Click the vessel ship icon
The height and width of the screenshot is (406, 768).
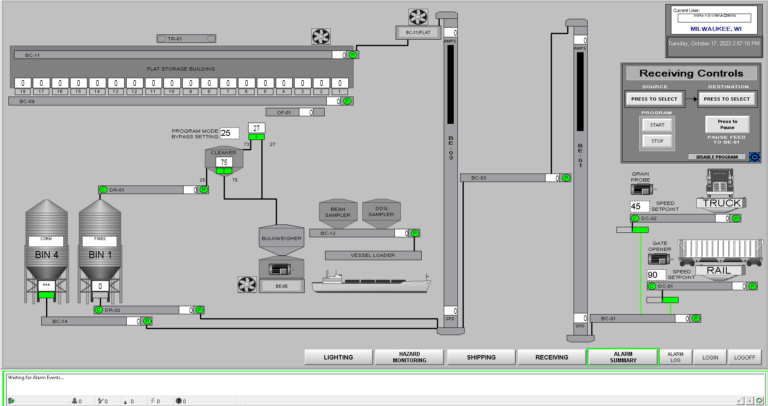tap(370, 283)
